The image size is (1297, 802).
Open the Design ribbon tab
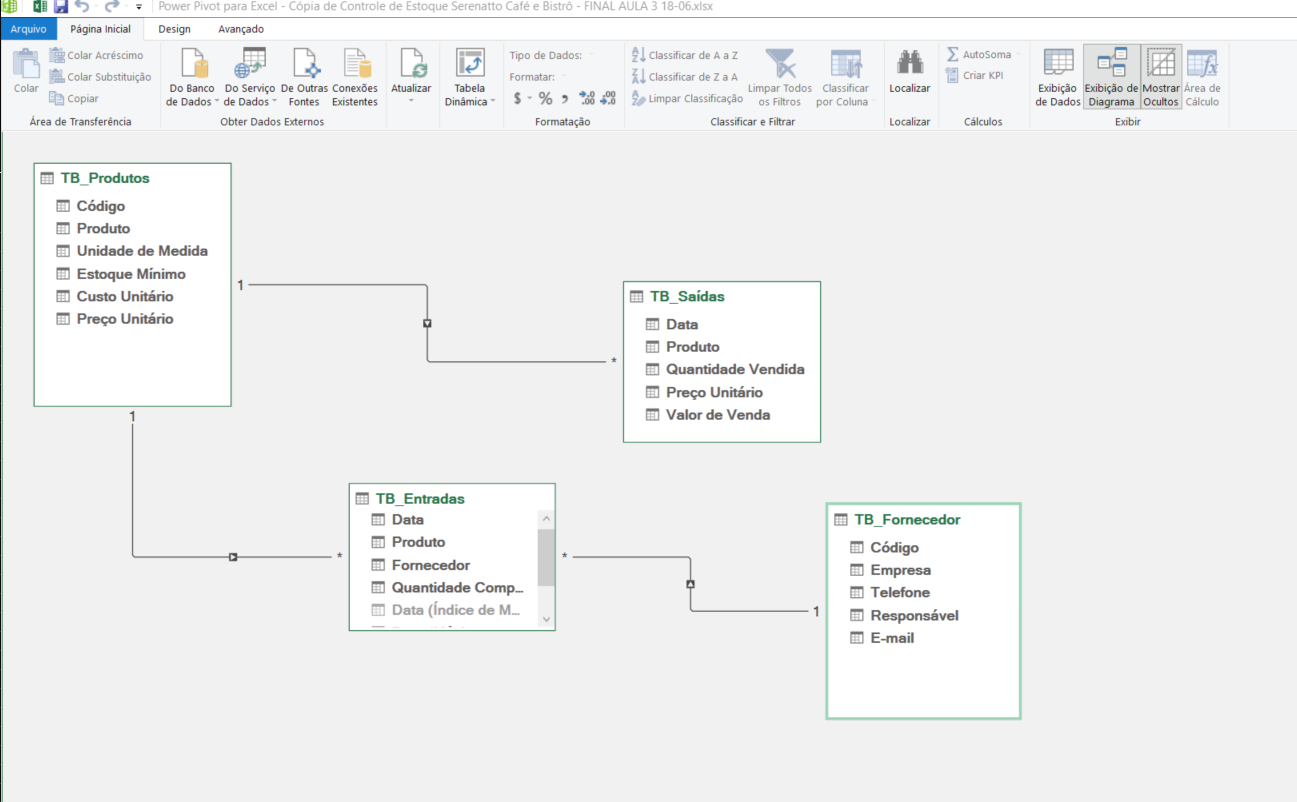[x=174, y=29]
